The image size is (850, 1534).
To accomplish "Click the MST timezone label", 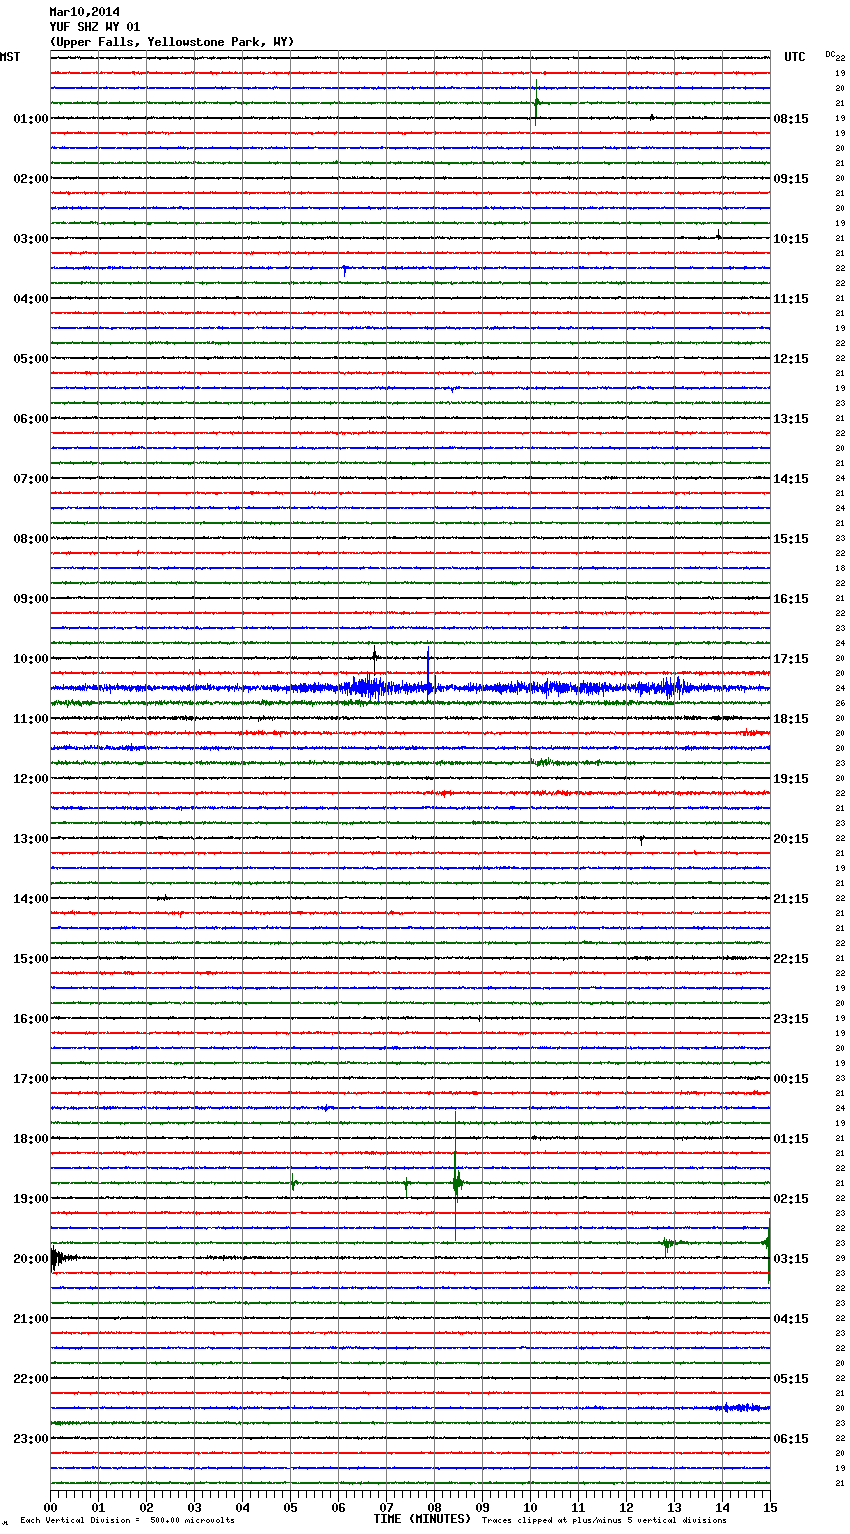I will [x=10, y=57].
